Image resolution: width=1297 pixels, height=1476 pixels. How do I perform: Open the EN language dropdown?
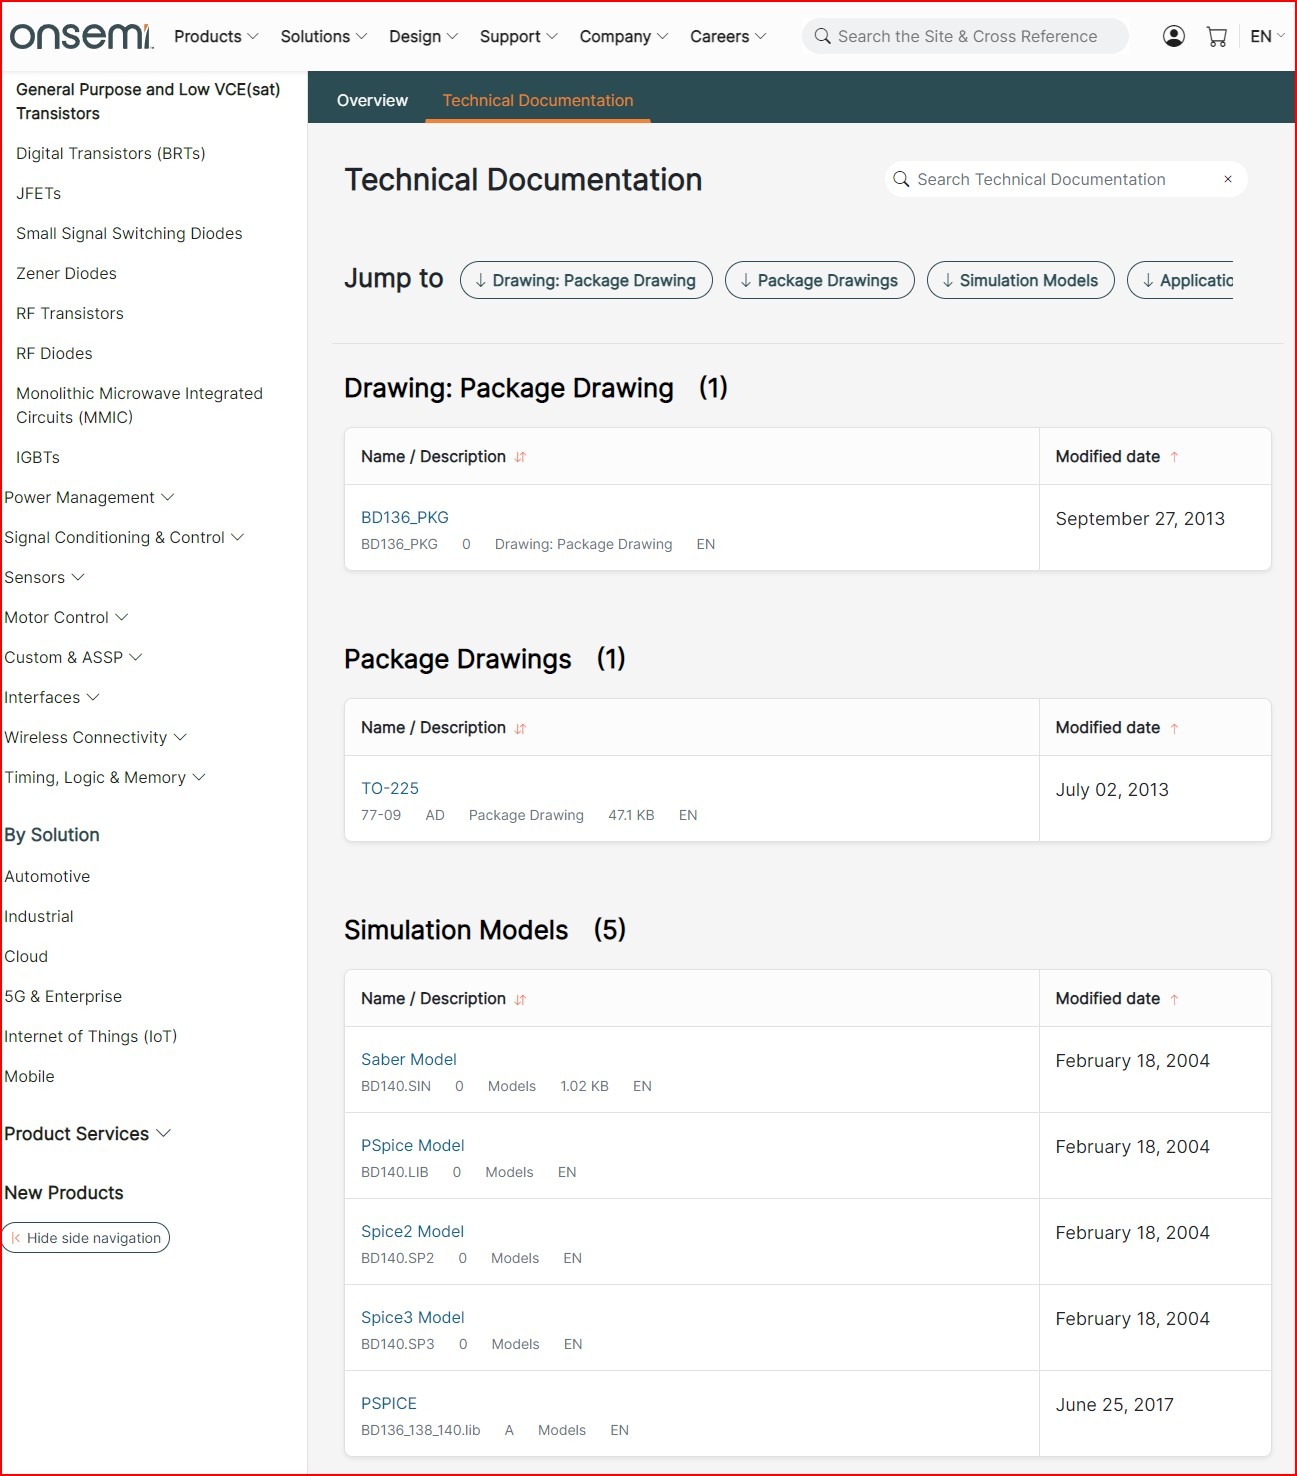(x=1267, y=36)
